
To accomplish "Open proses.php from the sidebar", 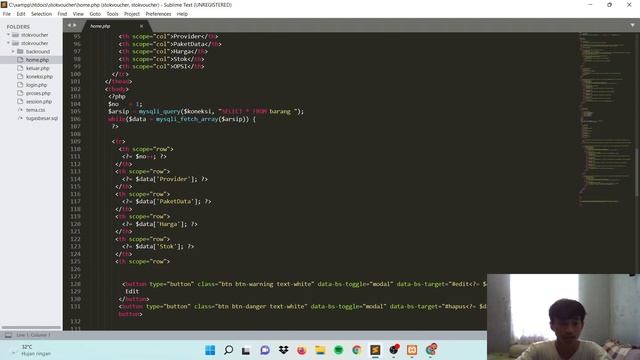I will [38, 93].
